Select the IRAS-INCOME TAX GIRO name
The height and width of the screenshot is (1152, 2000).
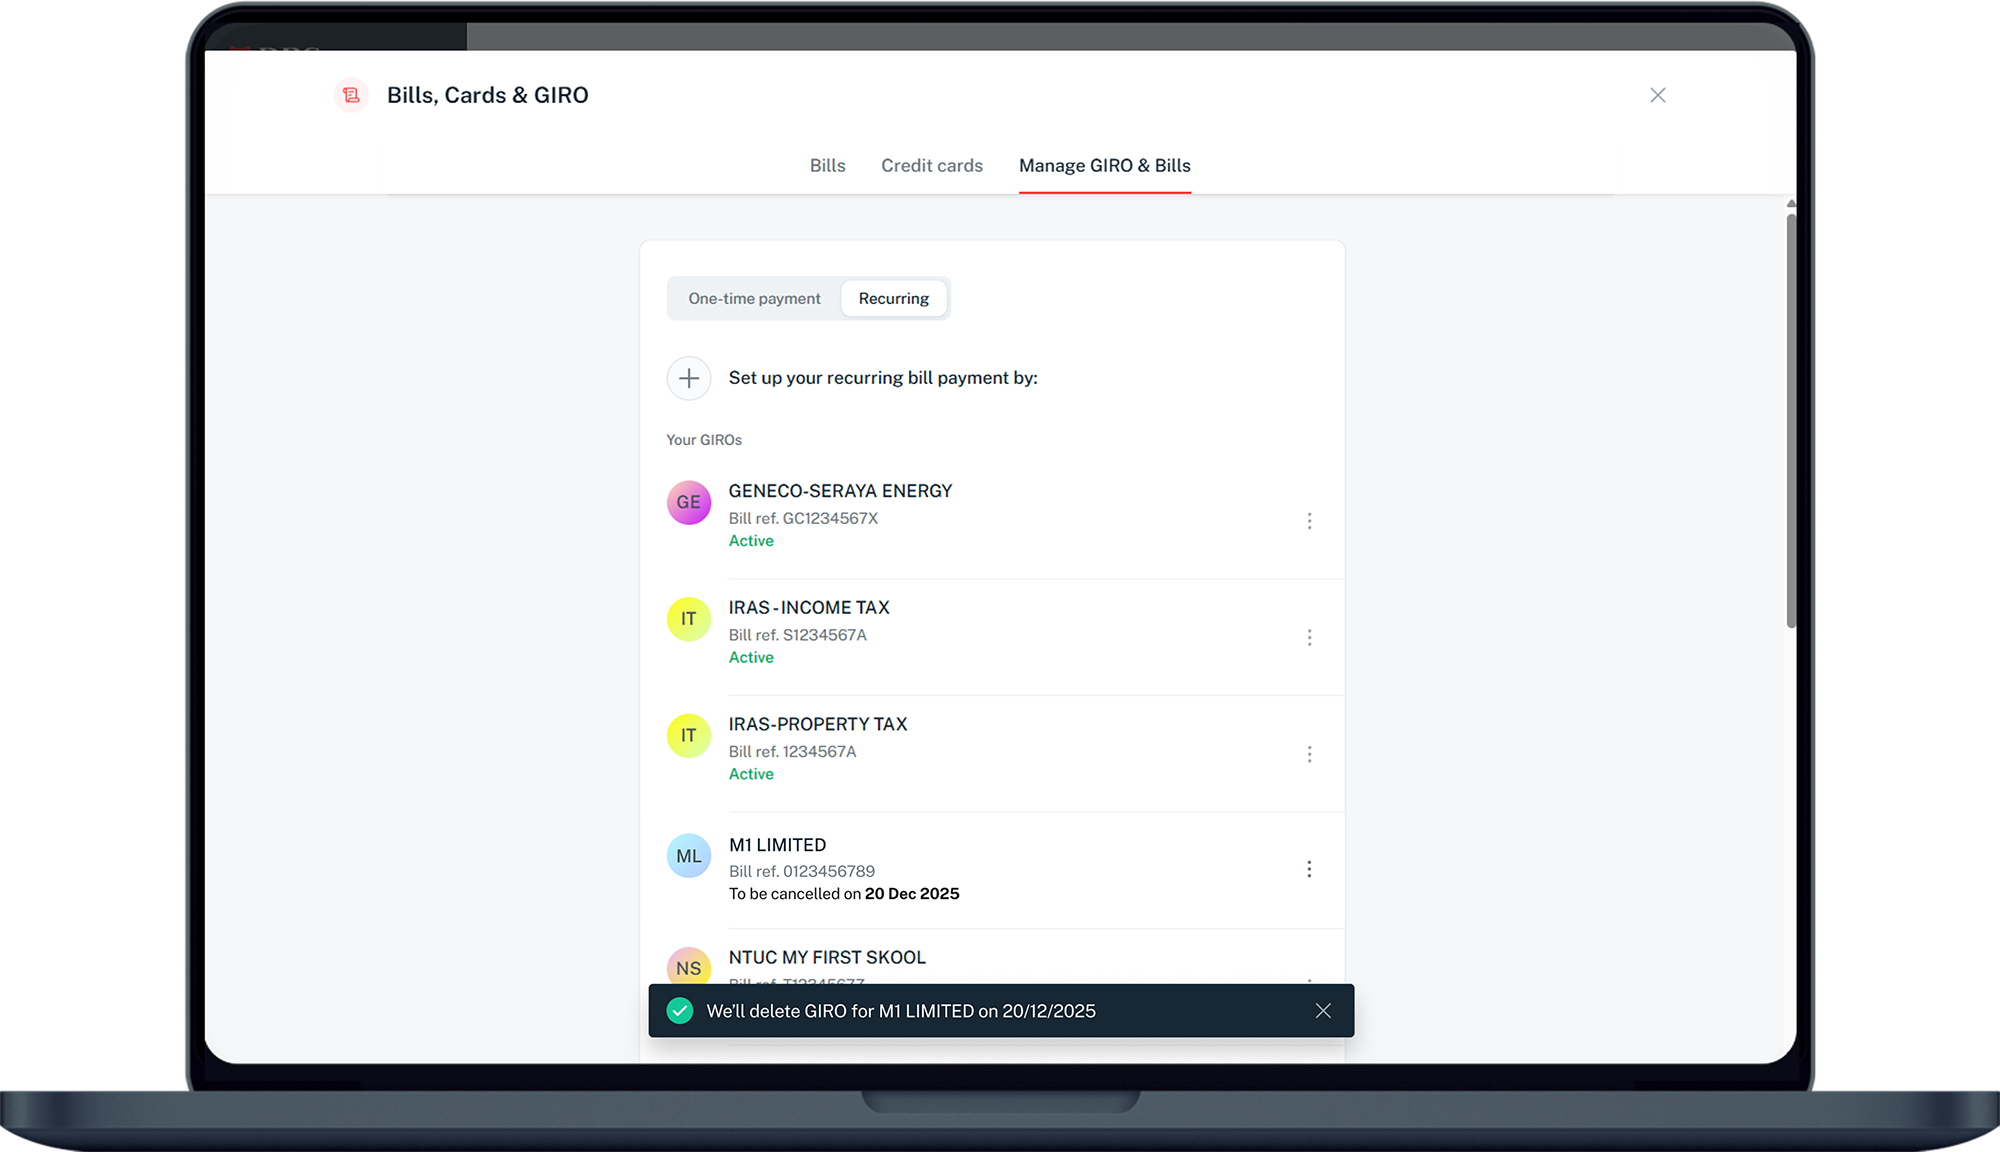(809, 608)
